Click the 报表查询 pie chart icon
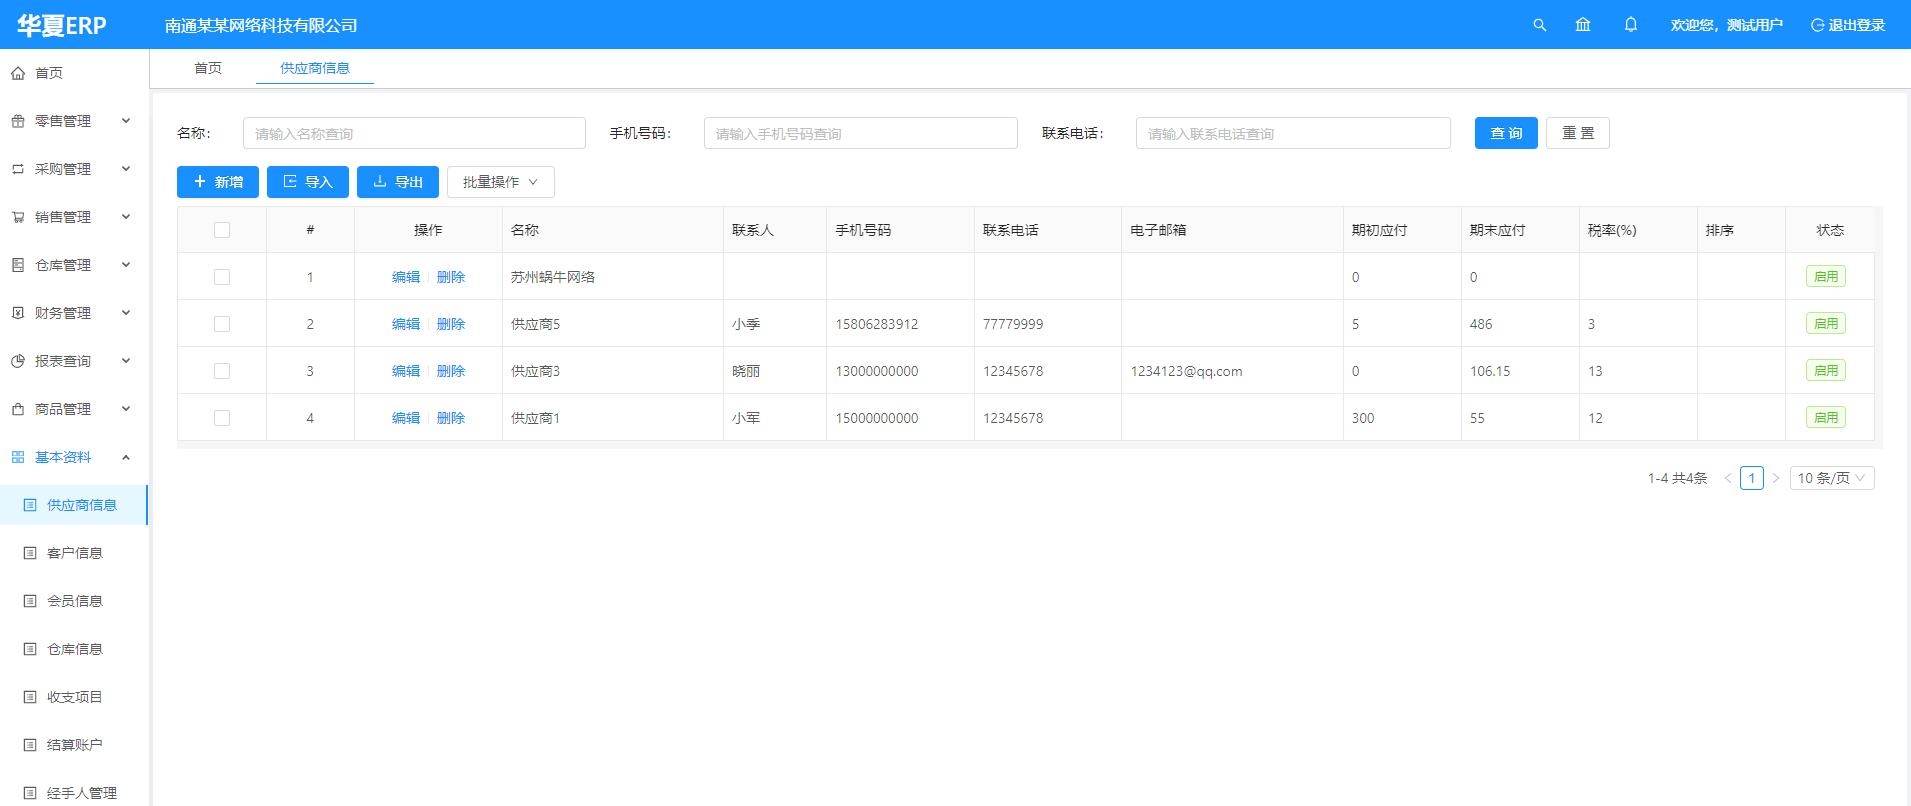Screen dimensions: 1911x806 tap(18, 361)
